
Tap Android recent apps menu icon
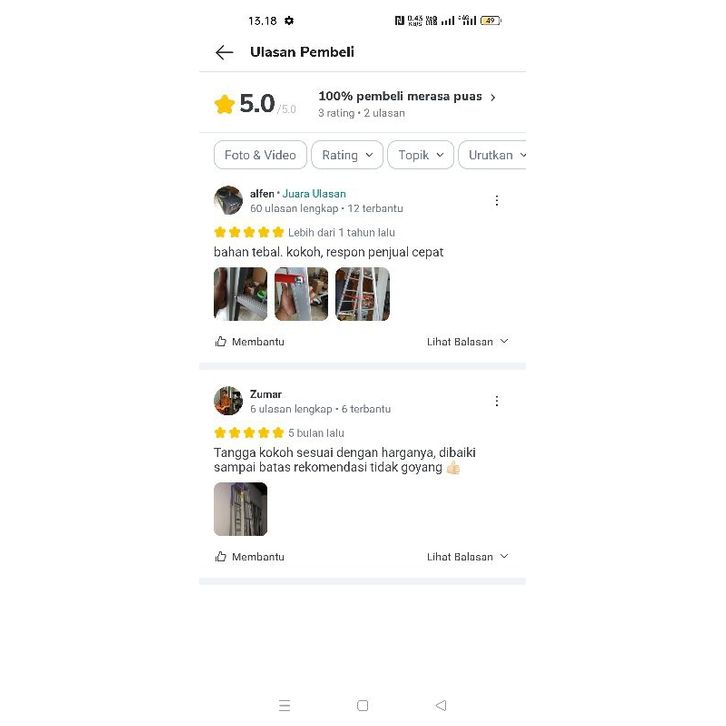(284, 705)
